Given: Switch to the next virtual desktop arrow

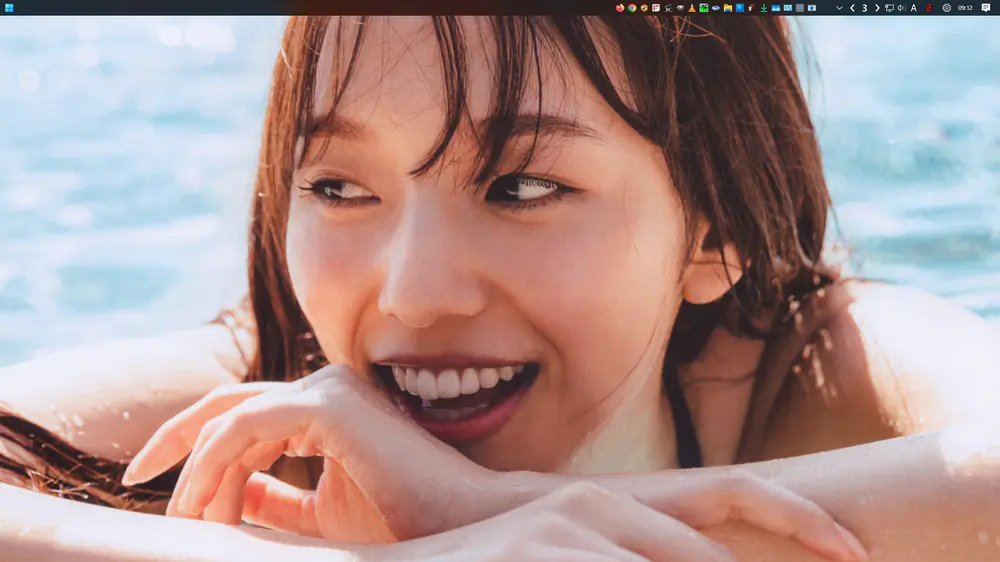Looking at the screenshot, I should click(877, 7).
